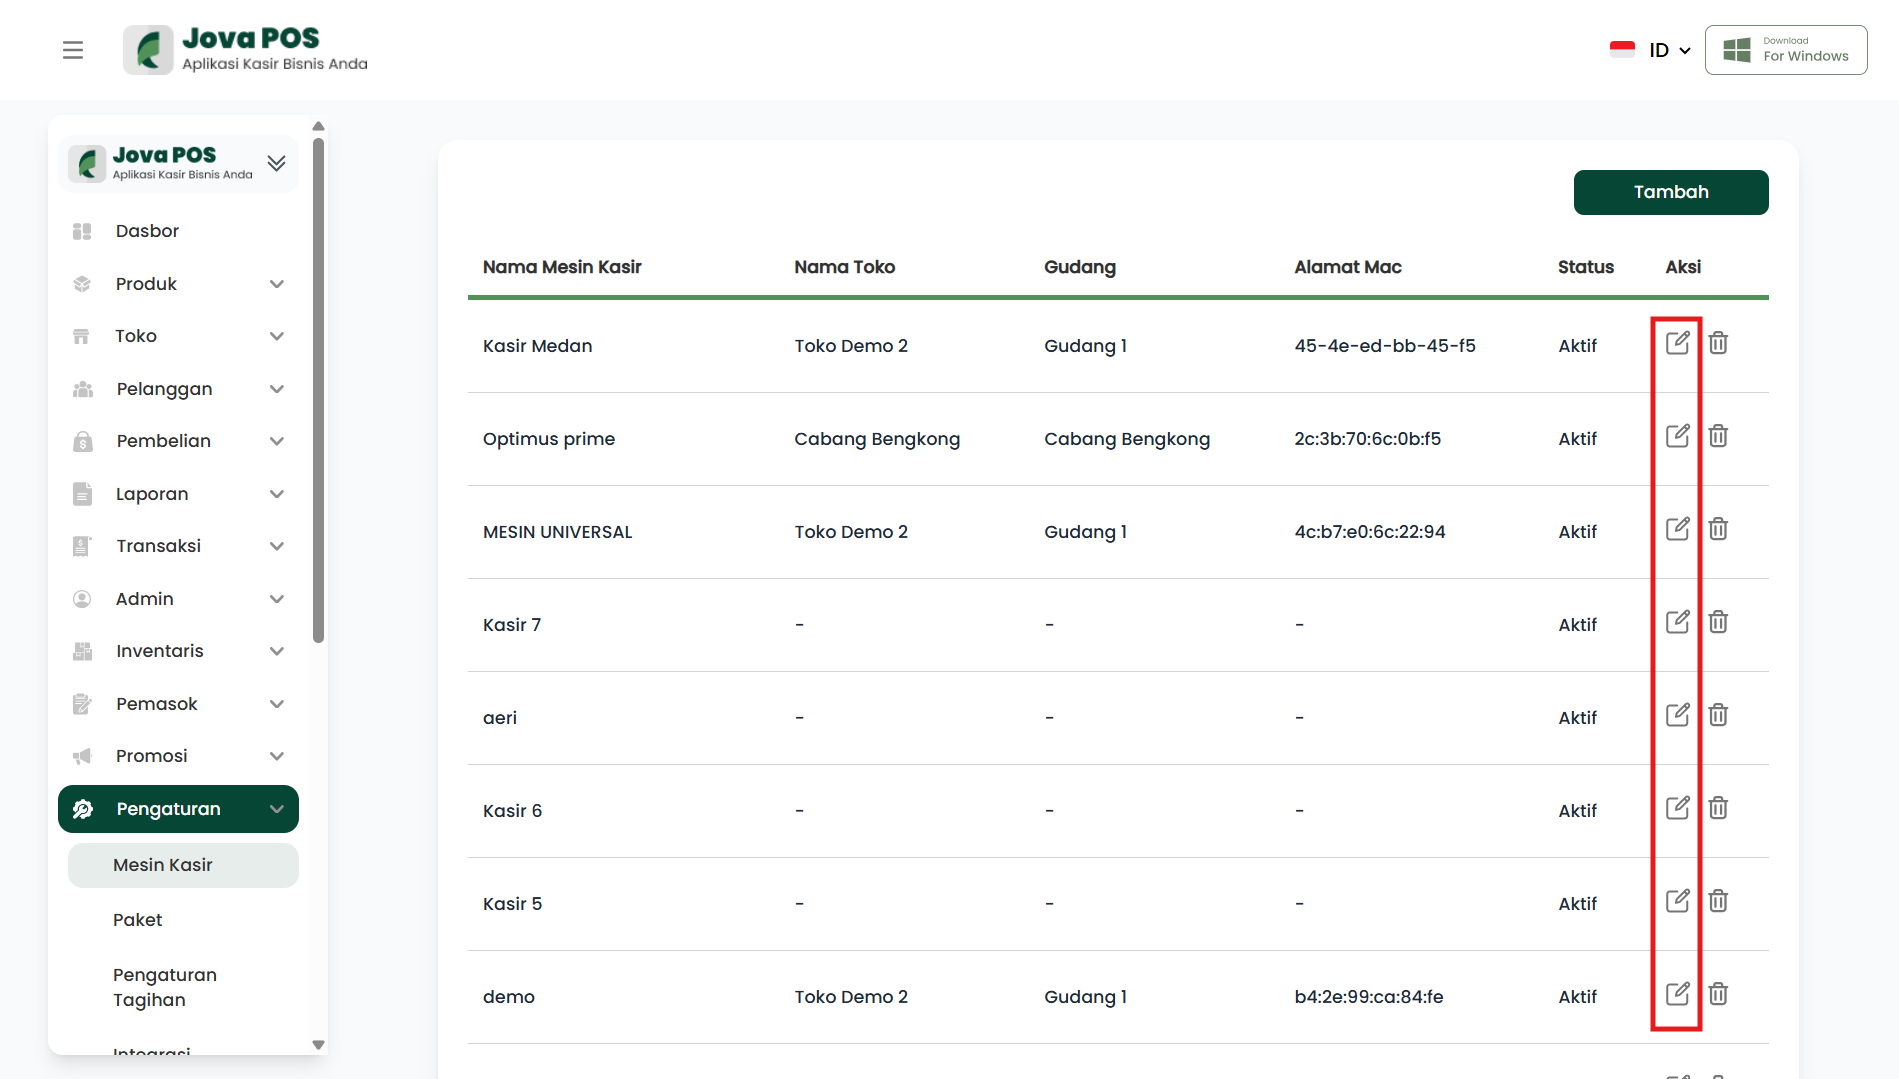Remove the Kasir 5 machine
Screen dimensions: 1899x1079
(x=1718, y=901)
